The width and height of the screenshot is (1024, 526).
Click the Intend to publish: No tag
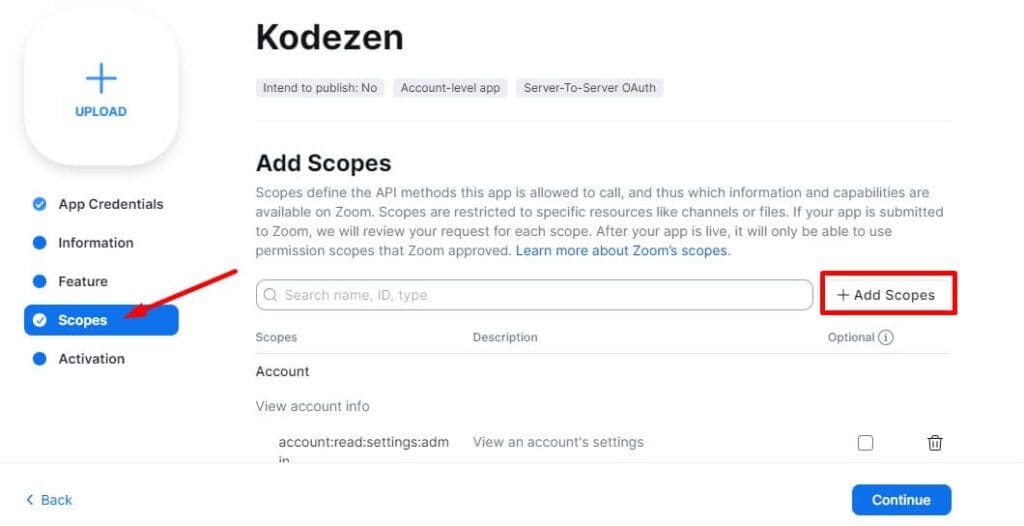point(320,88)
